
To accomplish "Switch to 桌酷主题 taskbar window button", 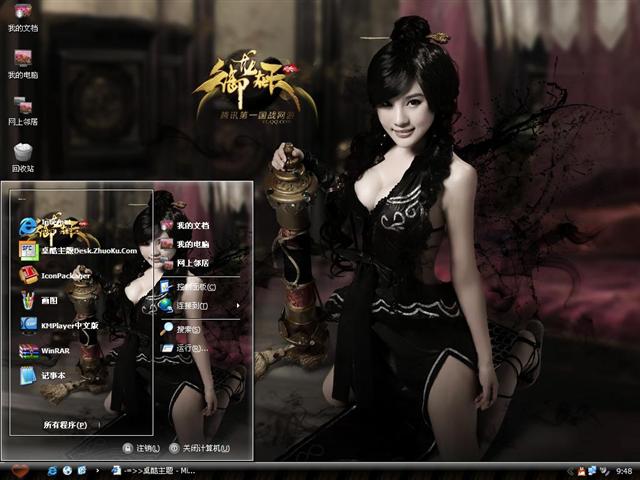I will click(x=153, y=471).
